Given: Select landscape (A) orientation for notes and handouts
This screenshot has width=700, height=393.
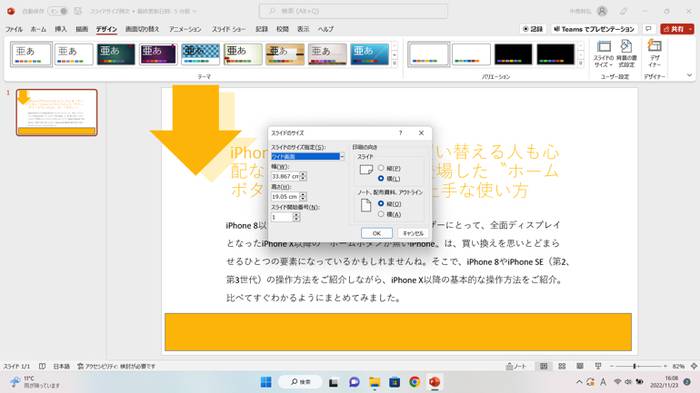Looking at the screenshot, I should tap(381, 214).
